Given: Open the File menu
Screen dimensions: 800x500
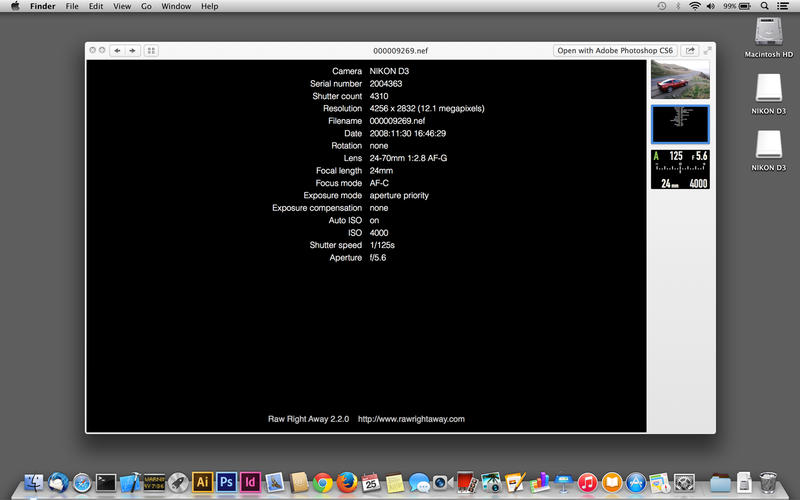Looking at the screenshot, I should coord(72,6).
